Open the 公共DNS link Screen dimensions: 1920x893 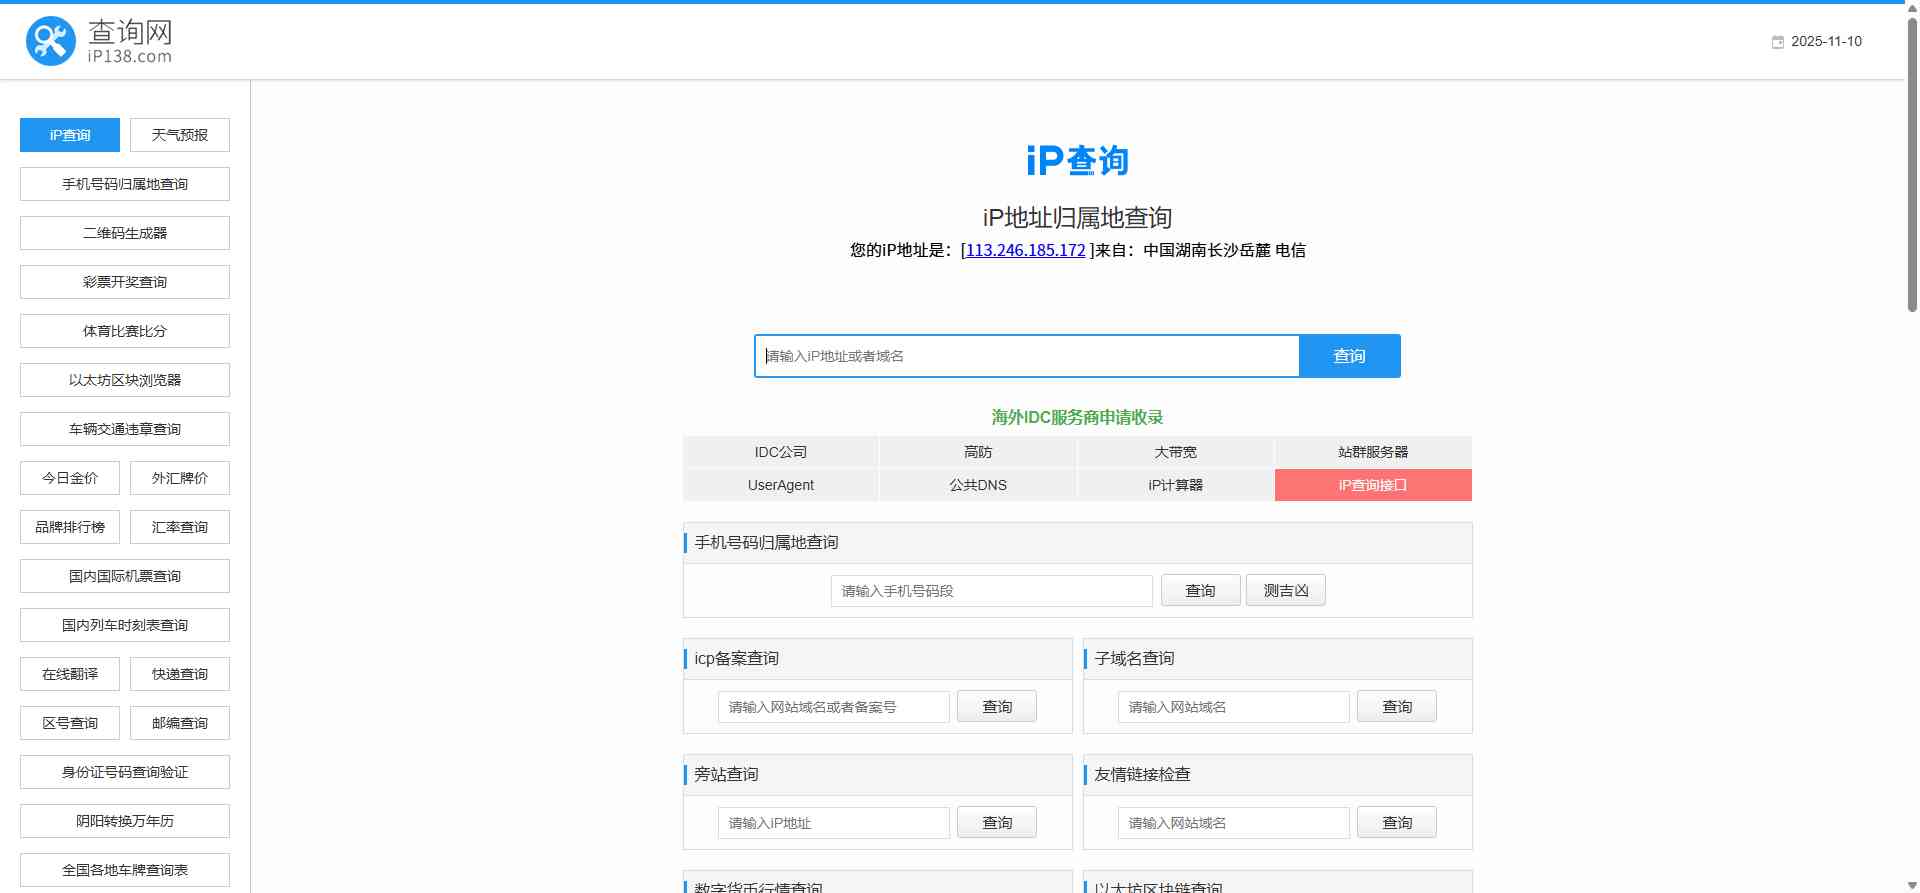pos(978,485)
